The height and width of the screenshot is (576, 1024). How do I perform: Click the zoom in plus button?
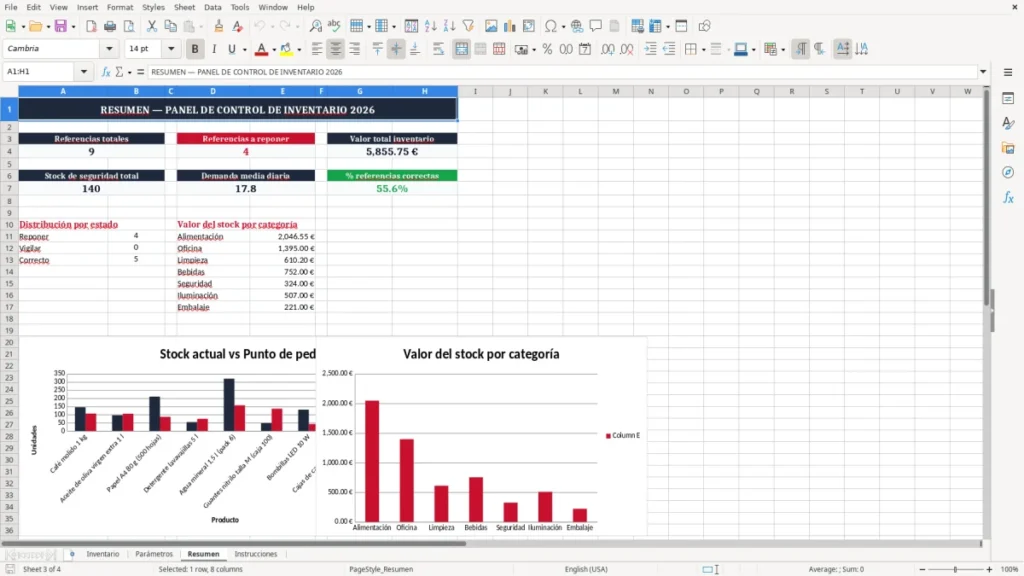(x=989, y=569)
